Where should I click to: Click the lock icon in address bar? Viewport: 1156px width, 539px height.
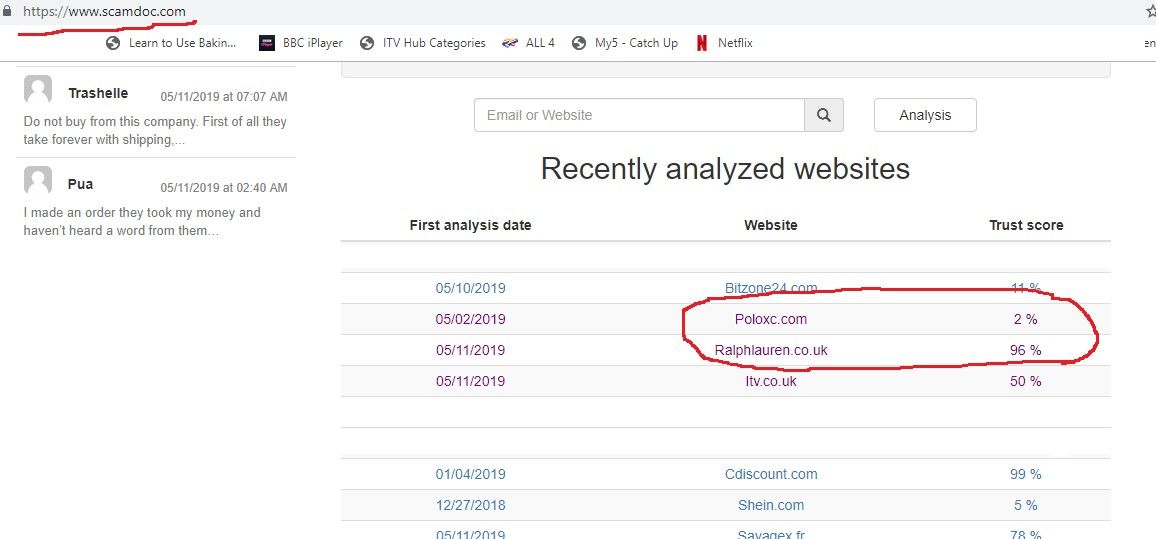tap(7, 11)
